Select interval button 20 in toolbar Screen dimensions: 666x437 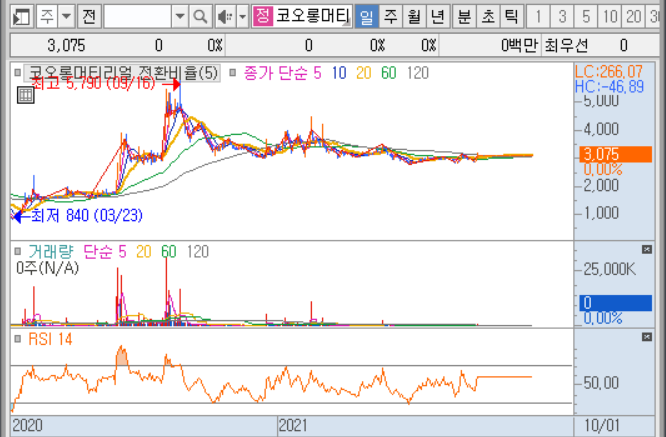(x=634, y=17)
